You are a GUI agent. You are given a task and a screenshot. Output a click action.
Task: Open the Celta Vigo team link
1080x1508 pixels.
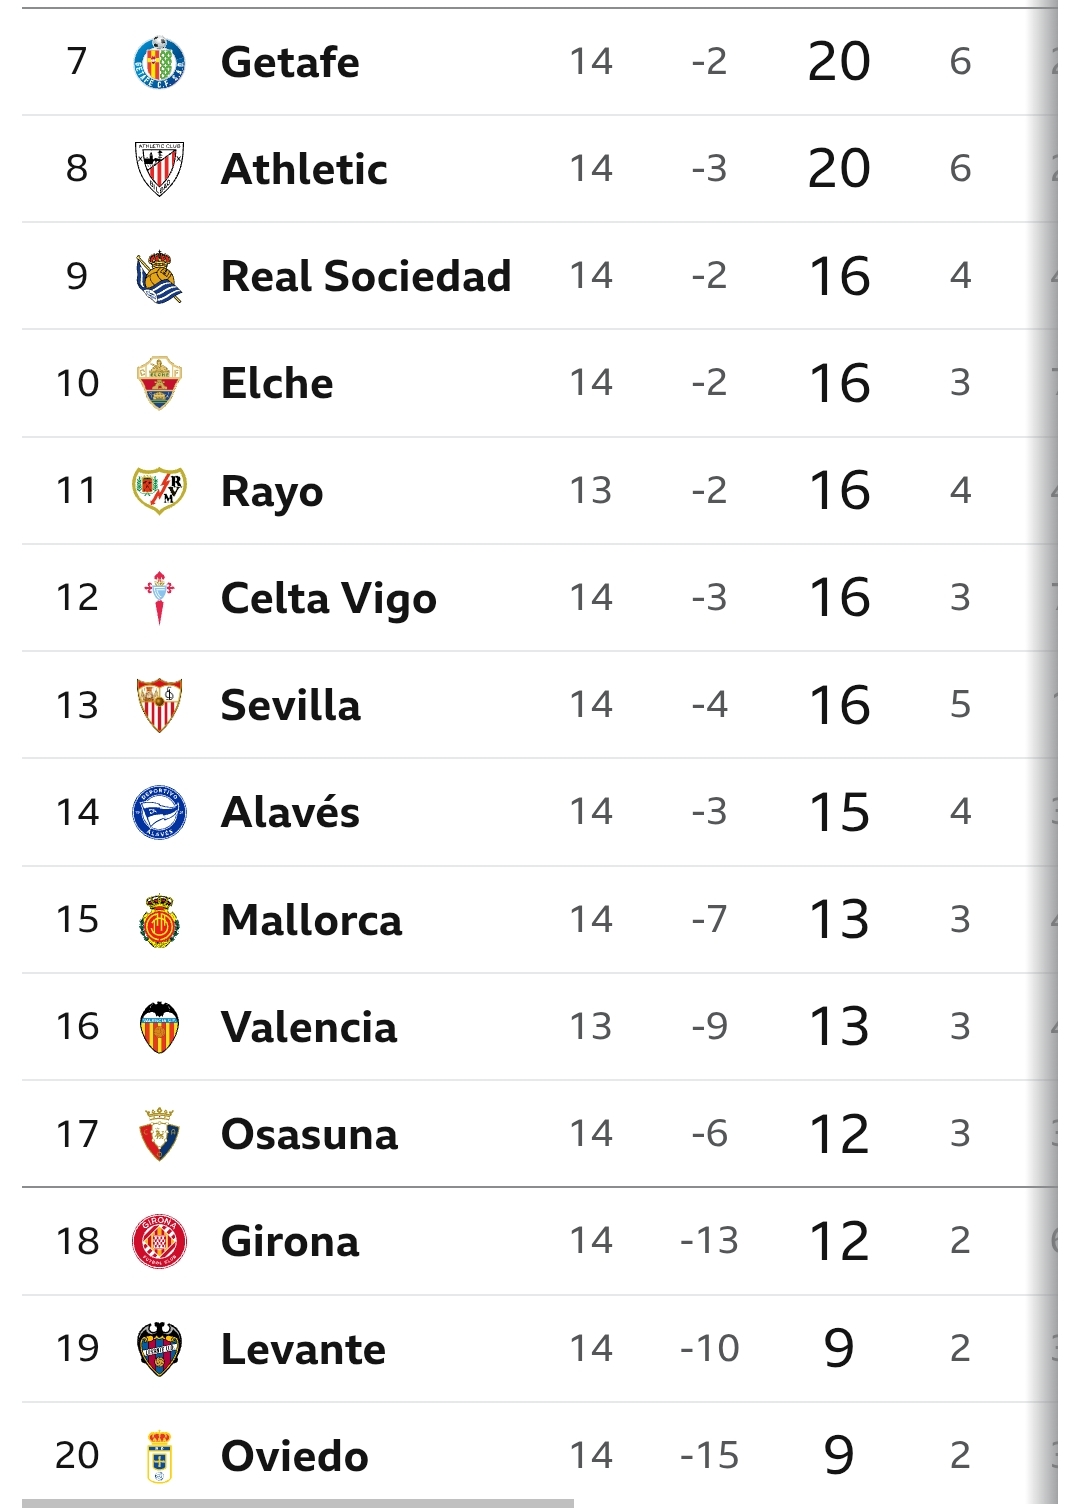pyautogui.click(x=328, y=598)
